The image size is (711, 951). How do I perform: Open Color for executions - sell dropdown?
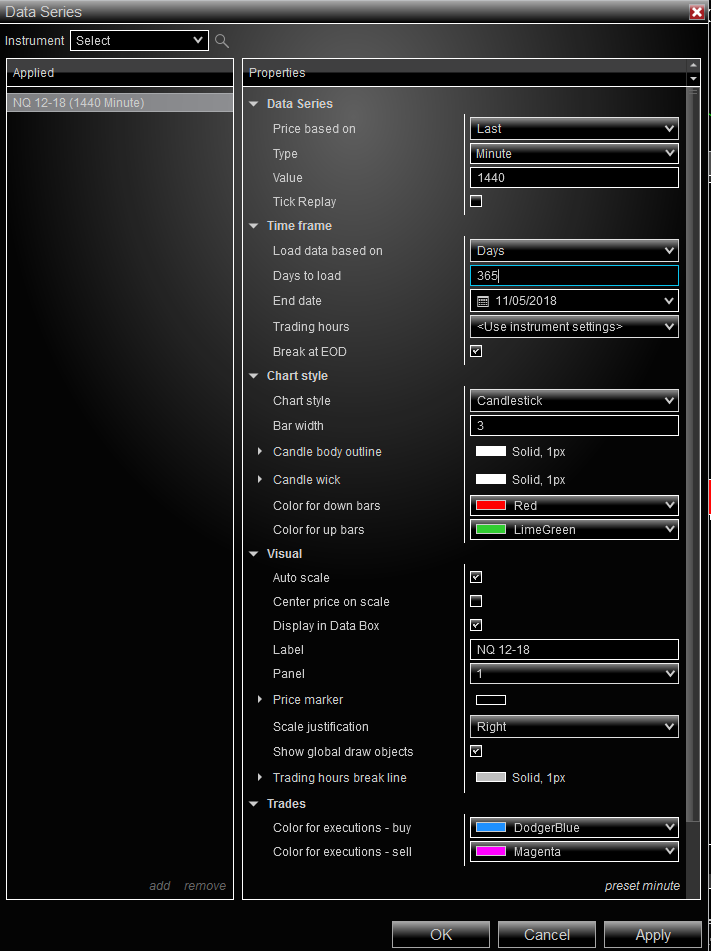[574, 852]
